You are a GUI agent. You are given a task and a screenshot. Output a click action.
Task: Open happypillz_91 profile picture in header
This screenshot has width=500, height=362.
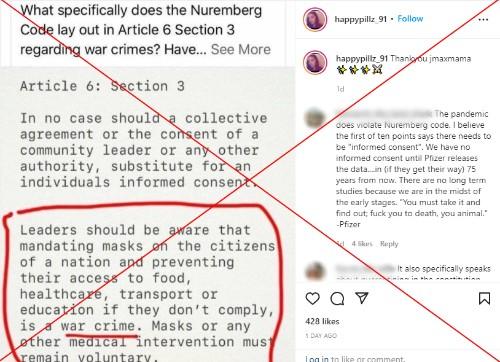tap(315, 20)
